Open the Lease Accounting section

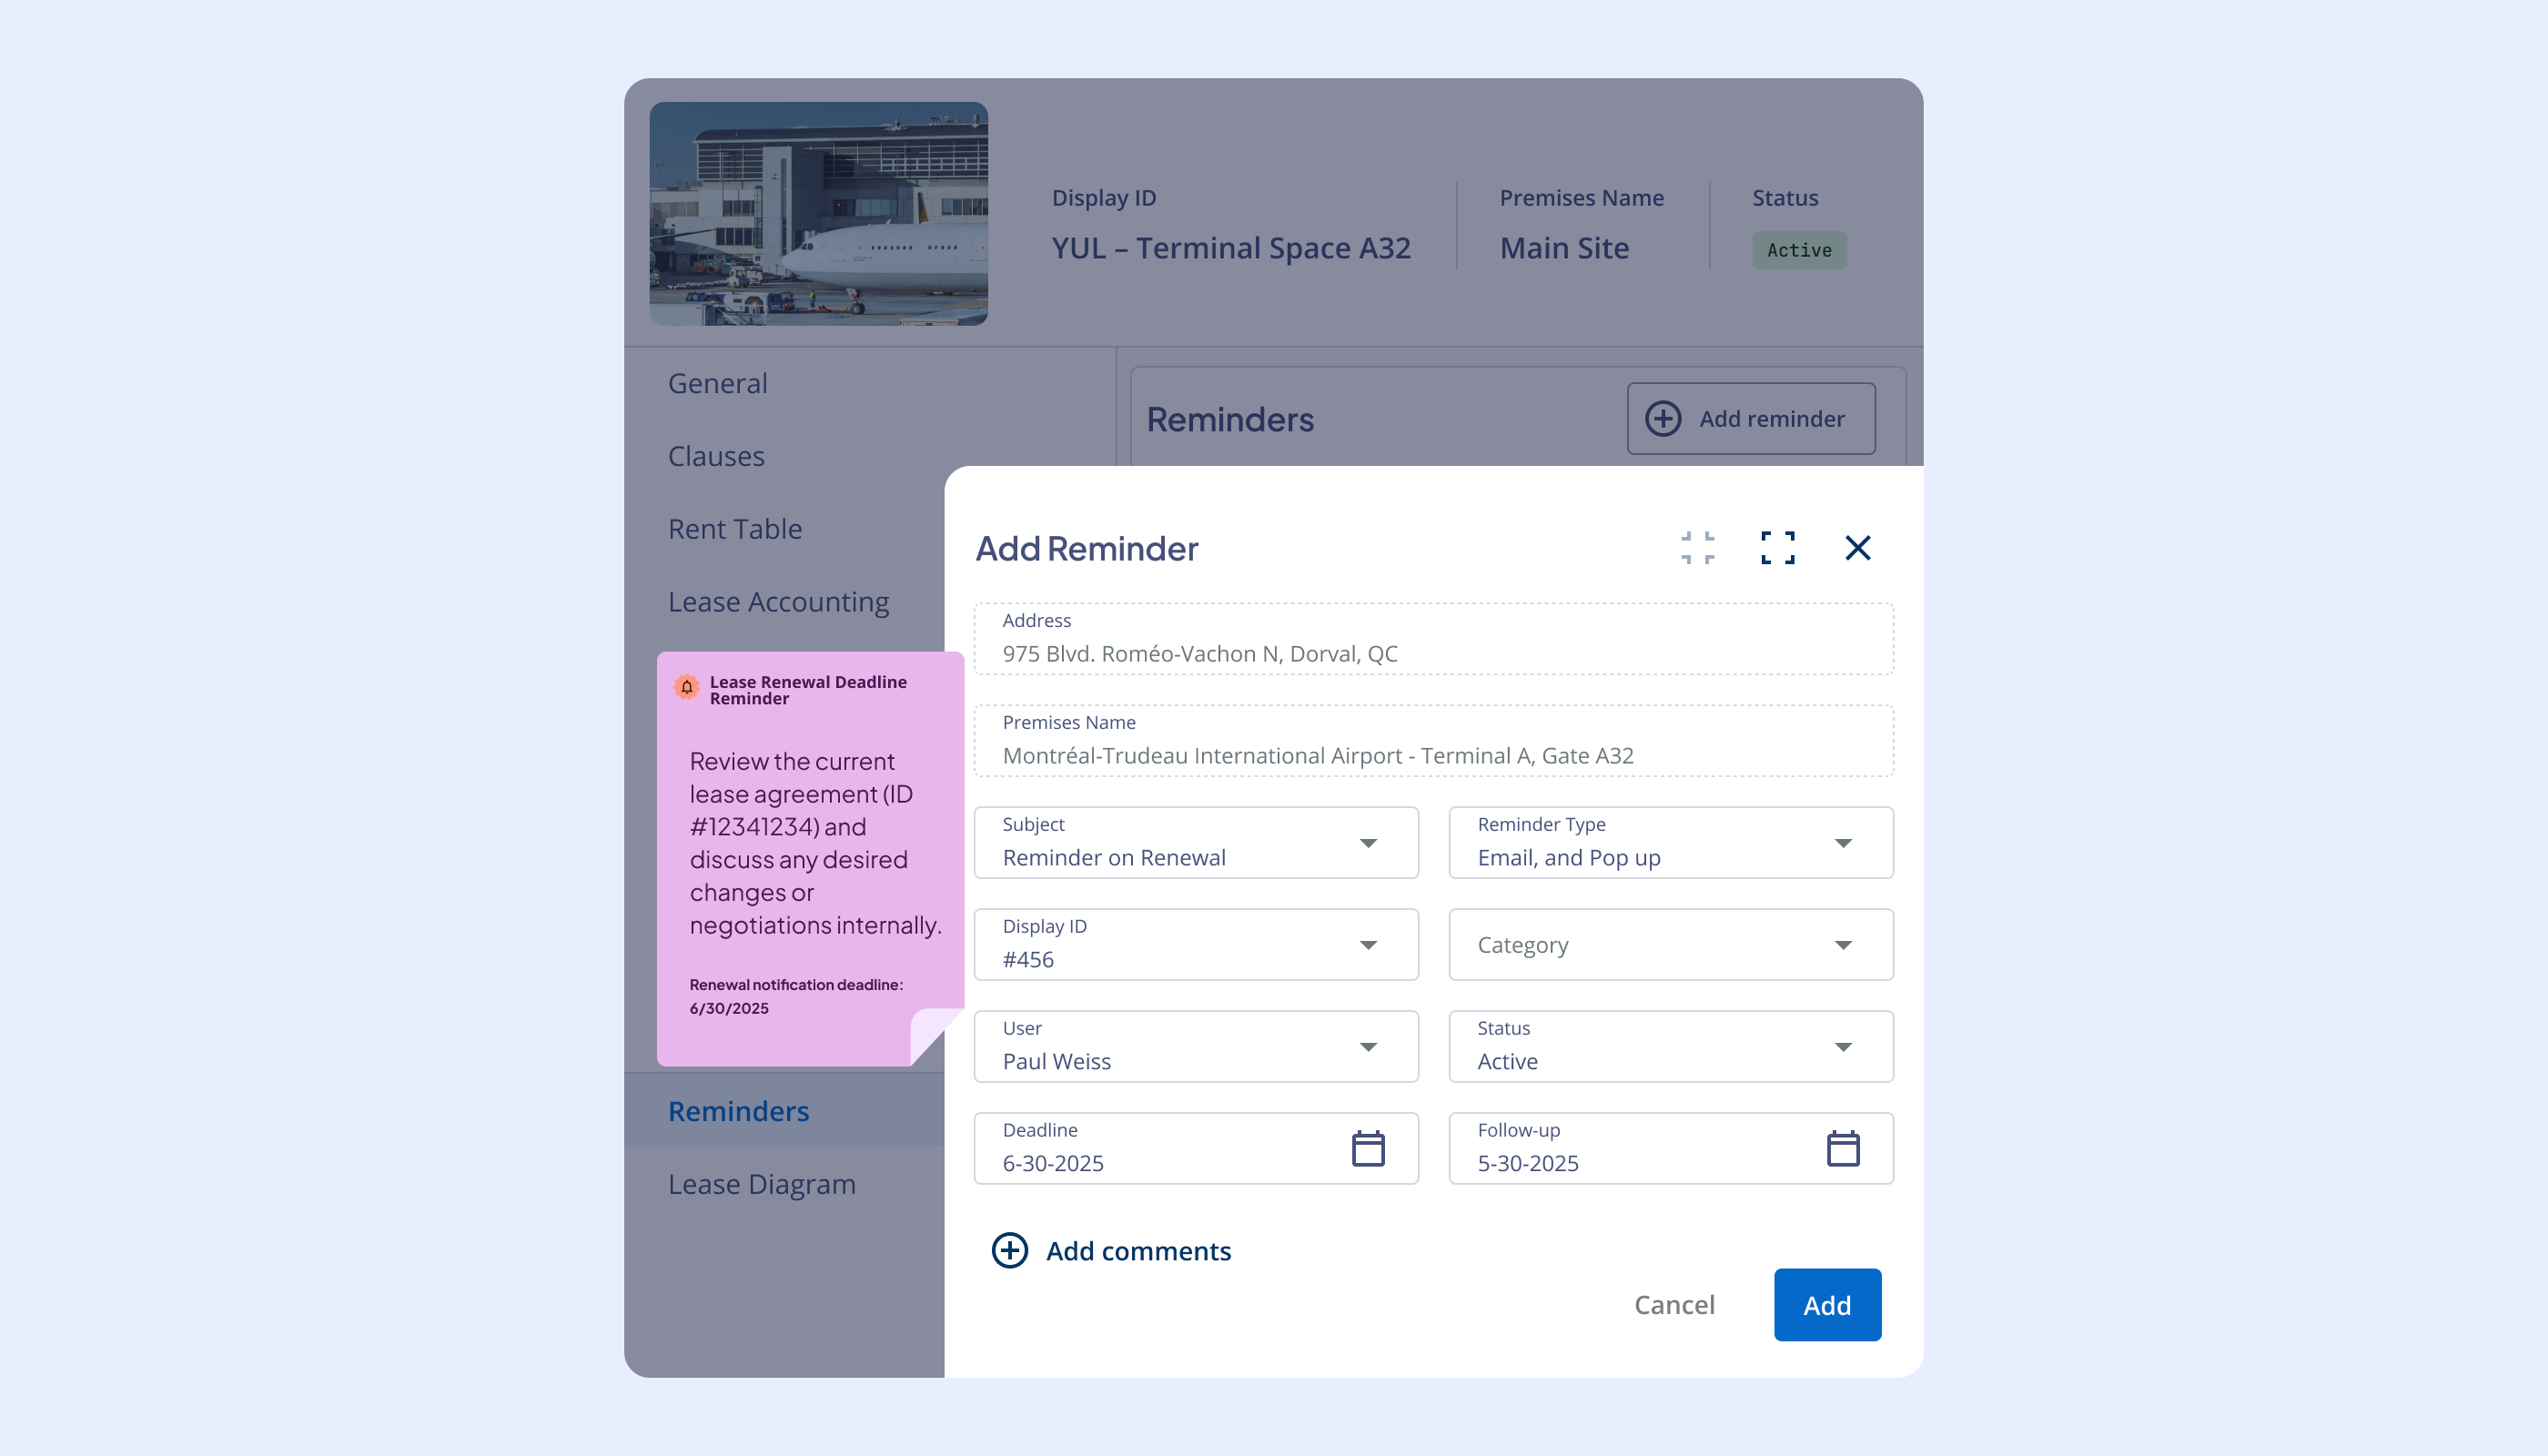pos(778,601)
